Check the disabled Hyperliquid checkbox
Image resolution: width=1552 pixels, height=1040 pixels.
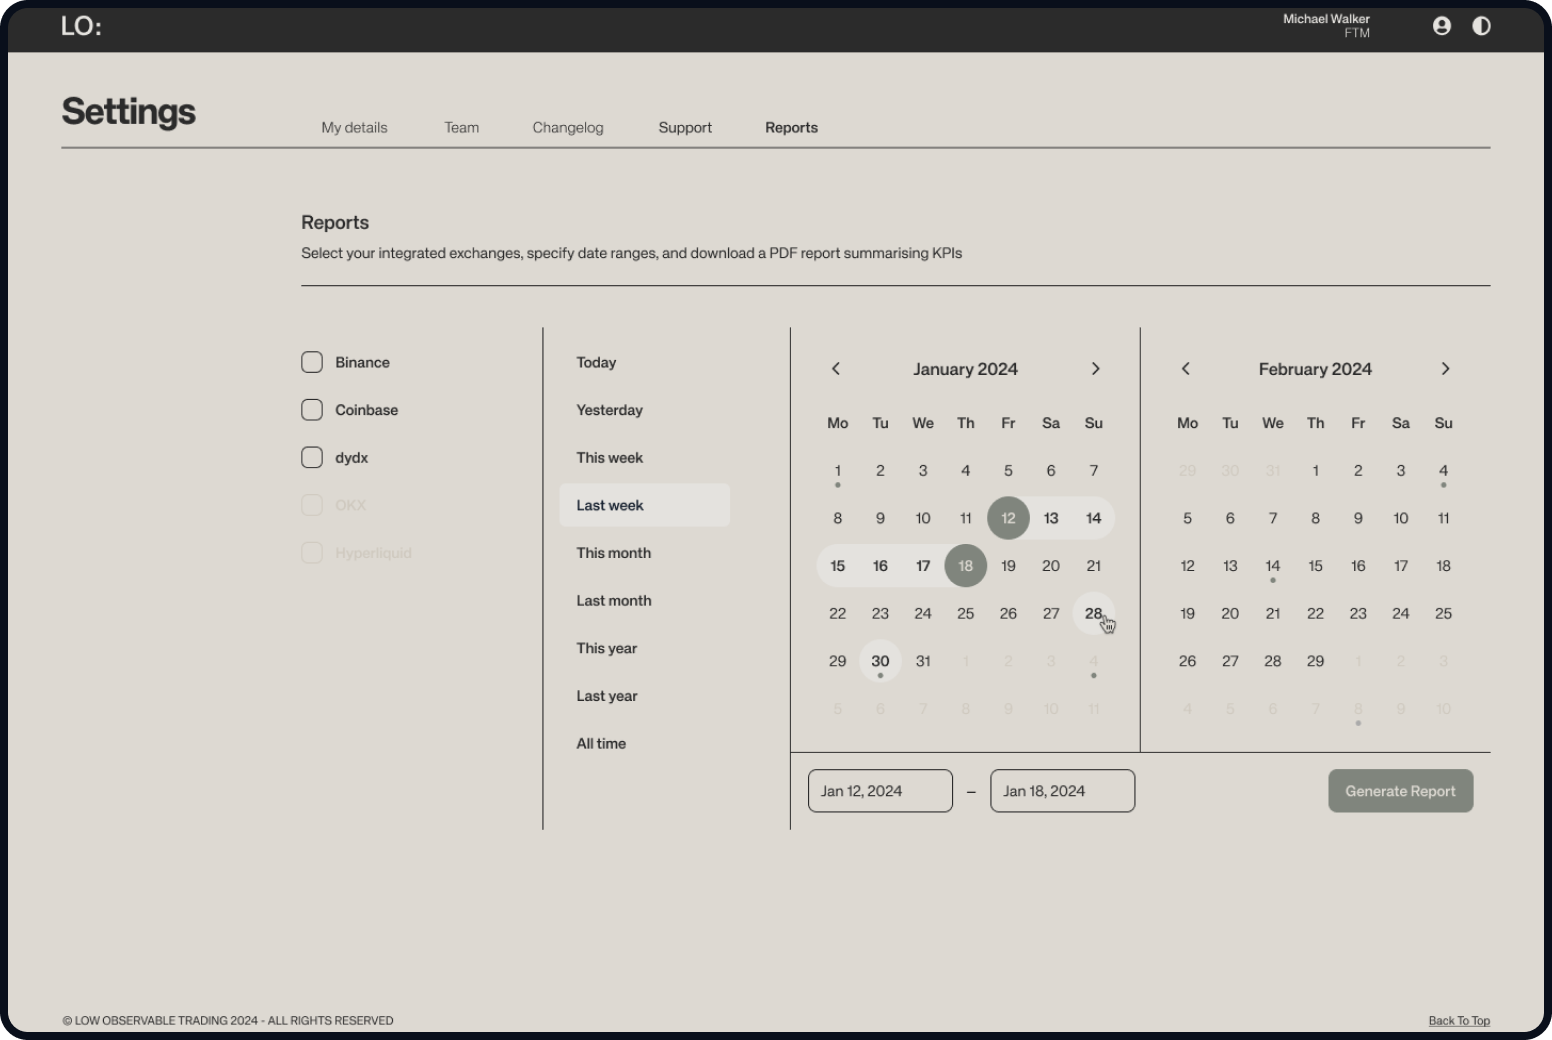point(312,553)
